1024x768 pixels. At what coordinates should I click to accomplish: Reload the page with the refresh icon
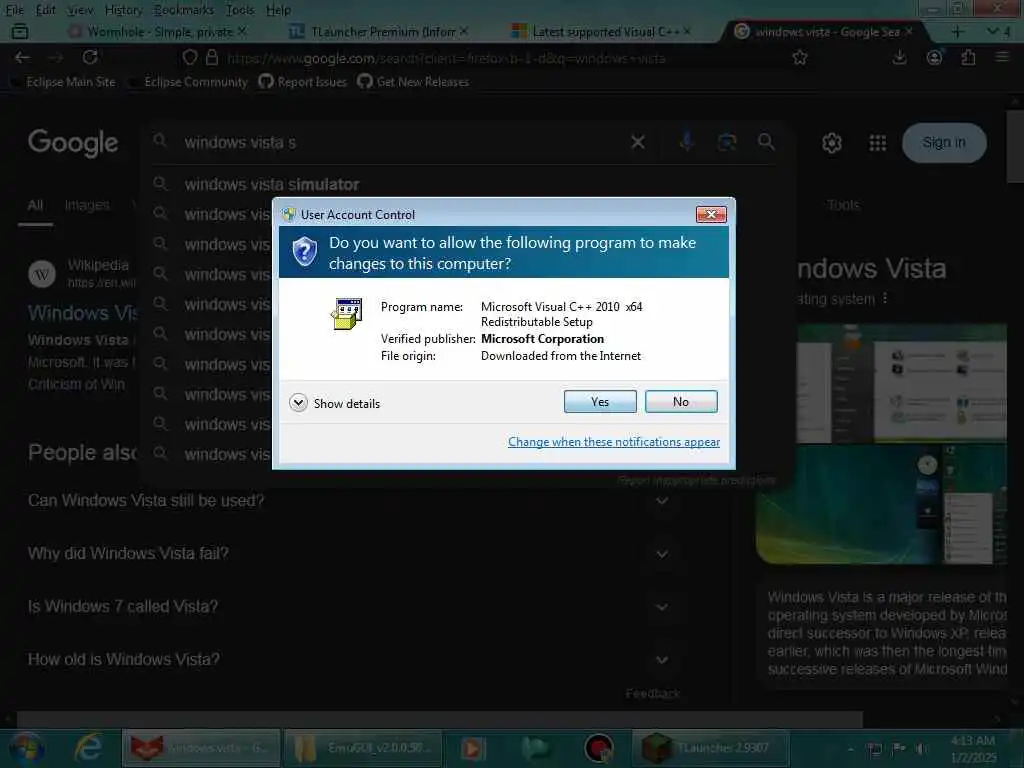90,57
